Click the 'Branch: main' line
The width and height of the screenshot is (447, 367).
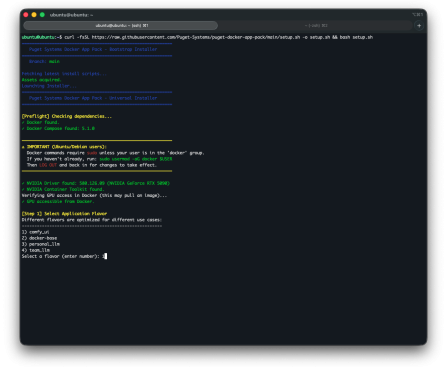44,61
